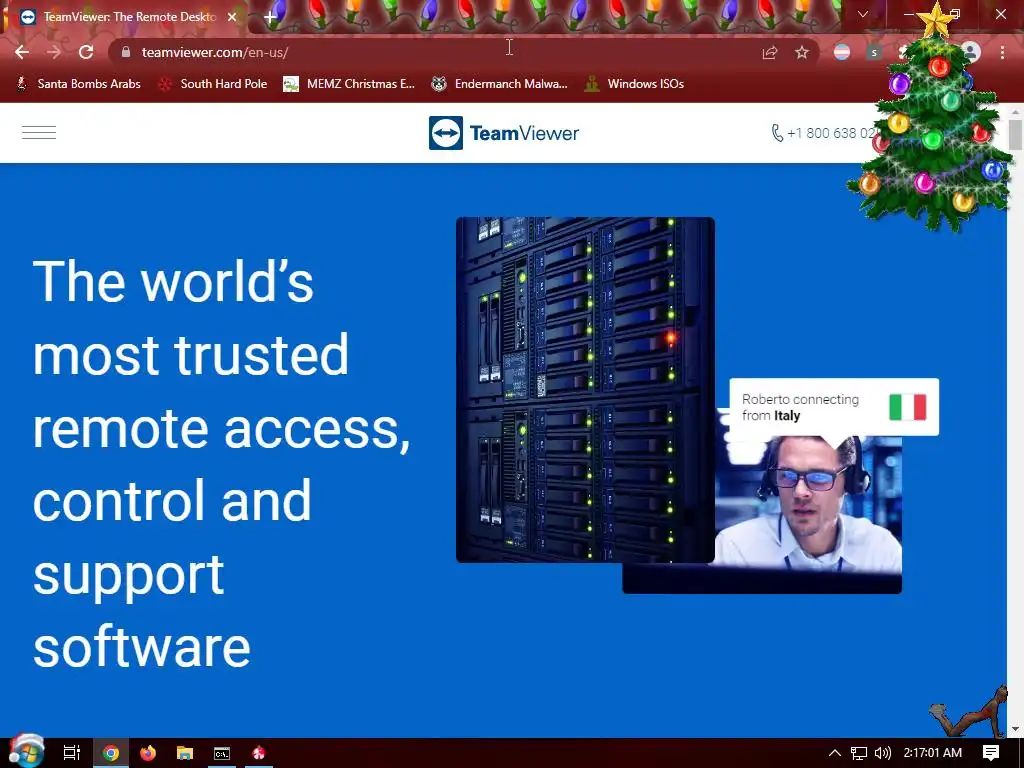
Task: Expand hidden system tray icons
Action: (x=835, y=753)
